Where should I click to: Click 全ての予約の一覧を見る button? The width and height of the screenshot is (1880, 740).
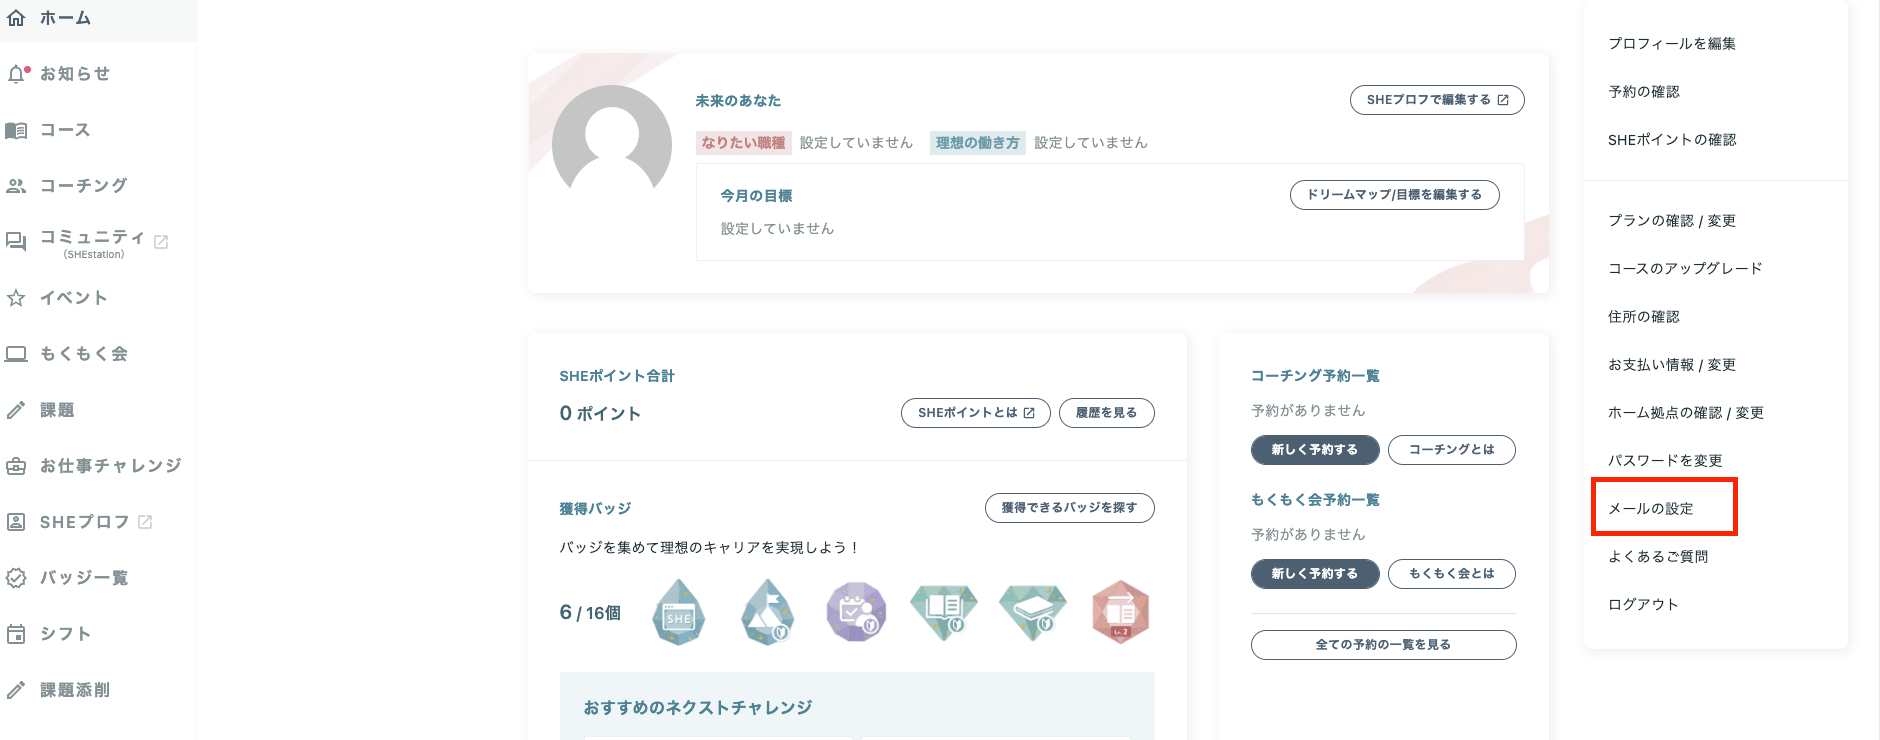tap(1383, 645)
